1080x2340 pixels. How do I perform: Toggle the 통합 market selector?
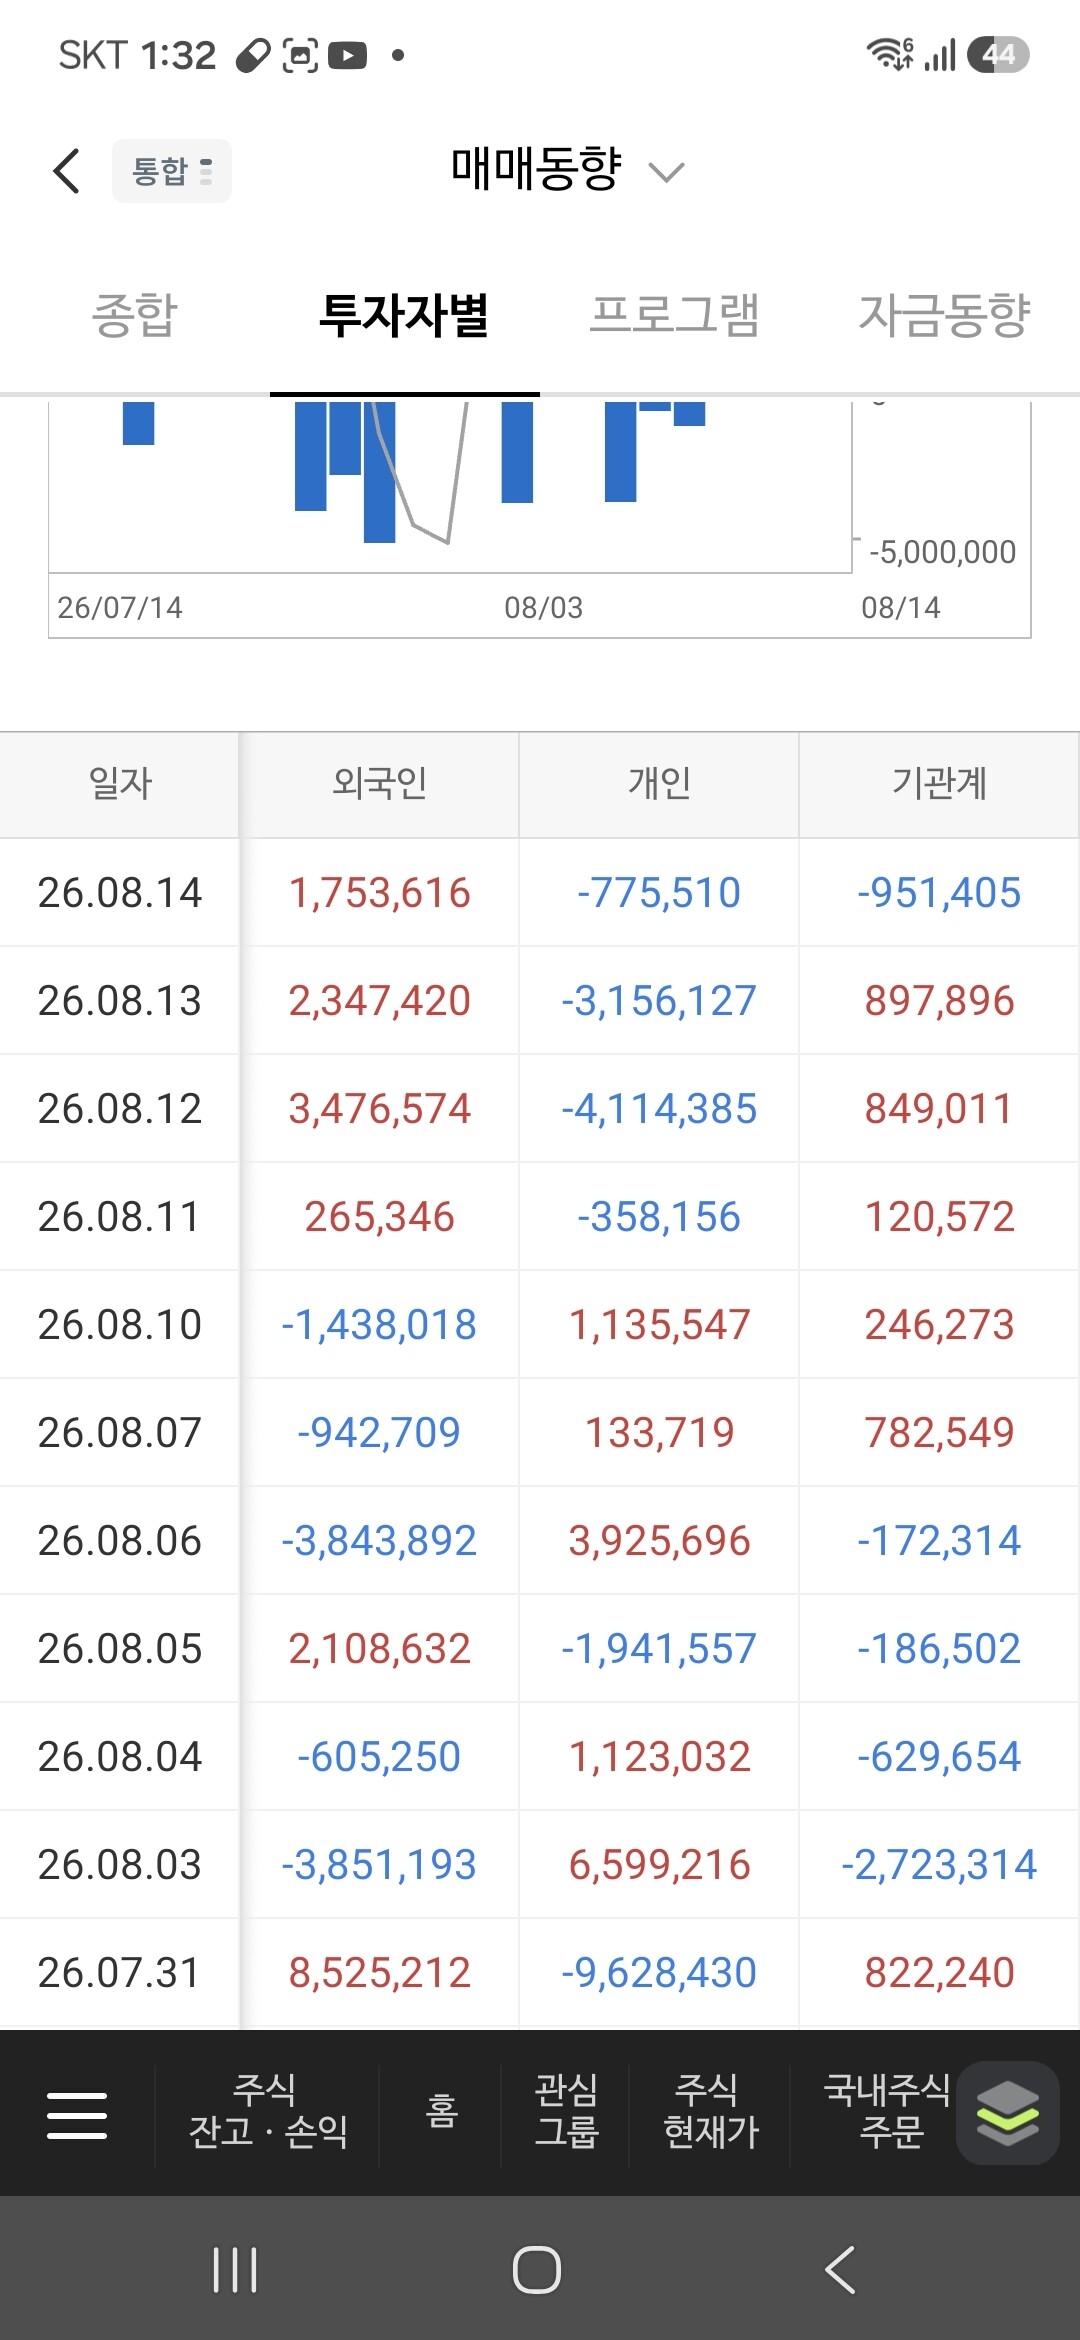172,171
